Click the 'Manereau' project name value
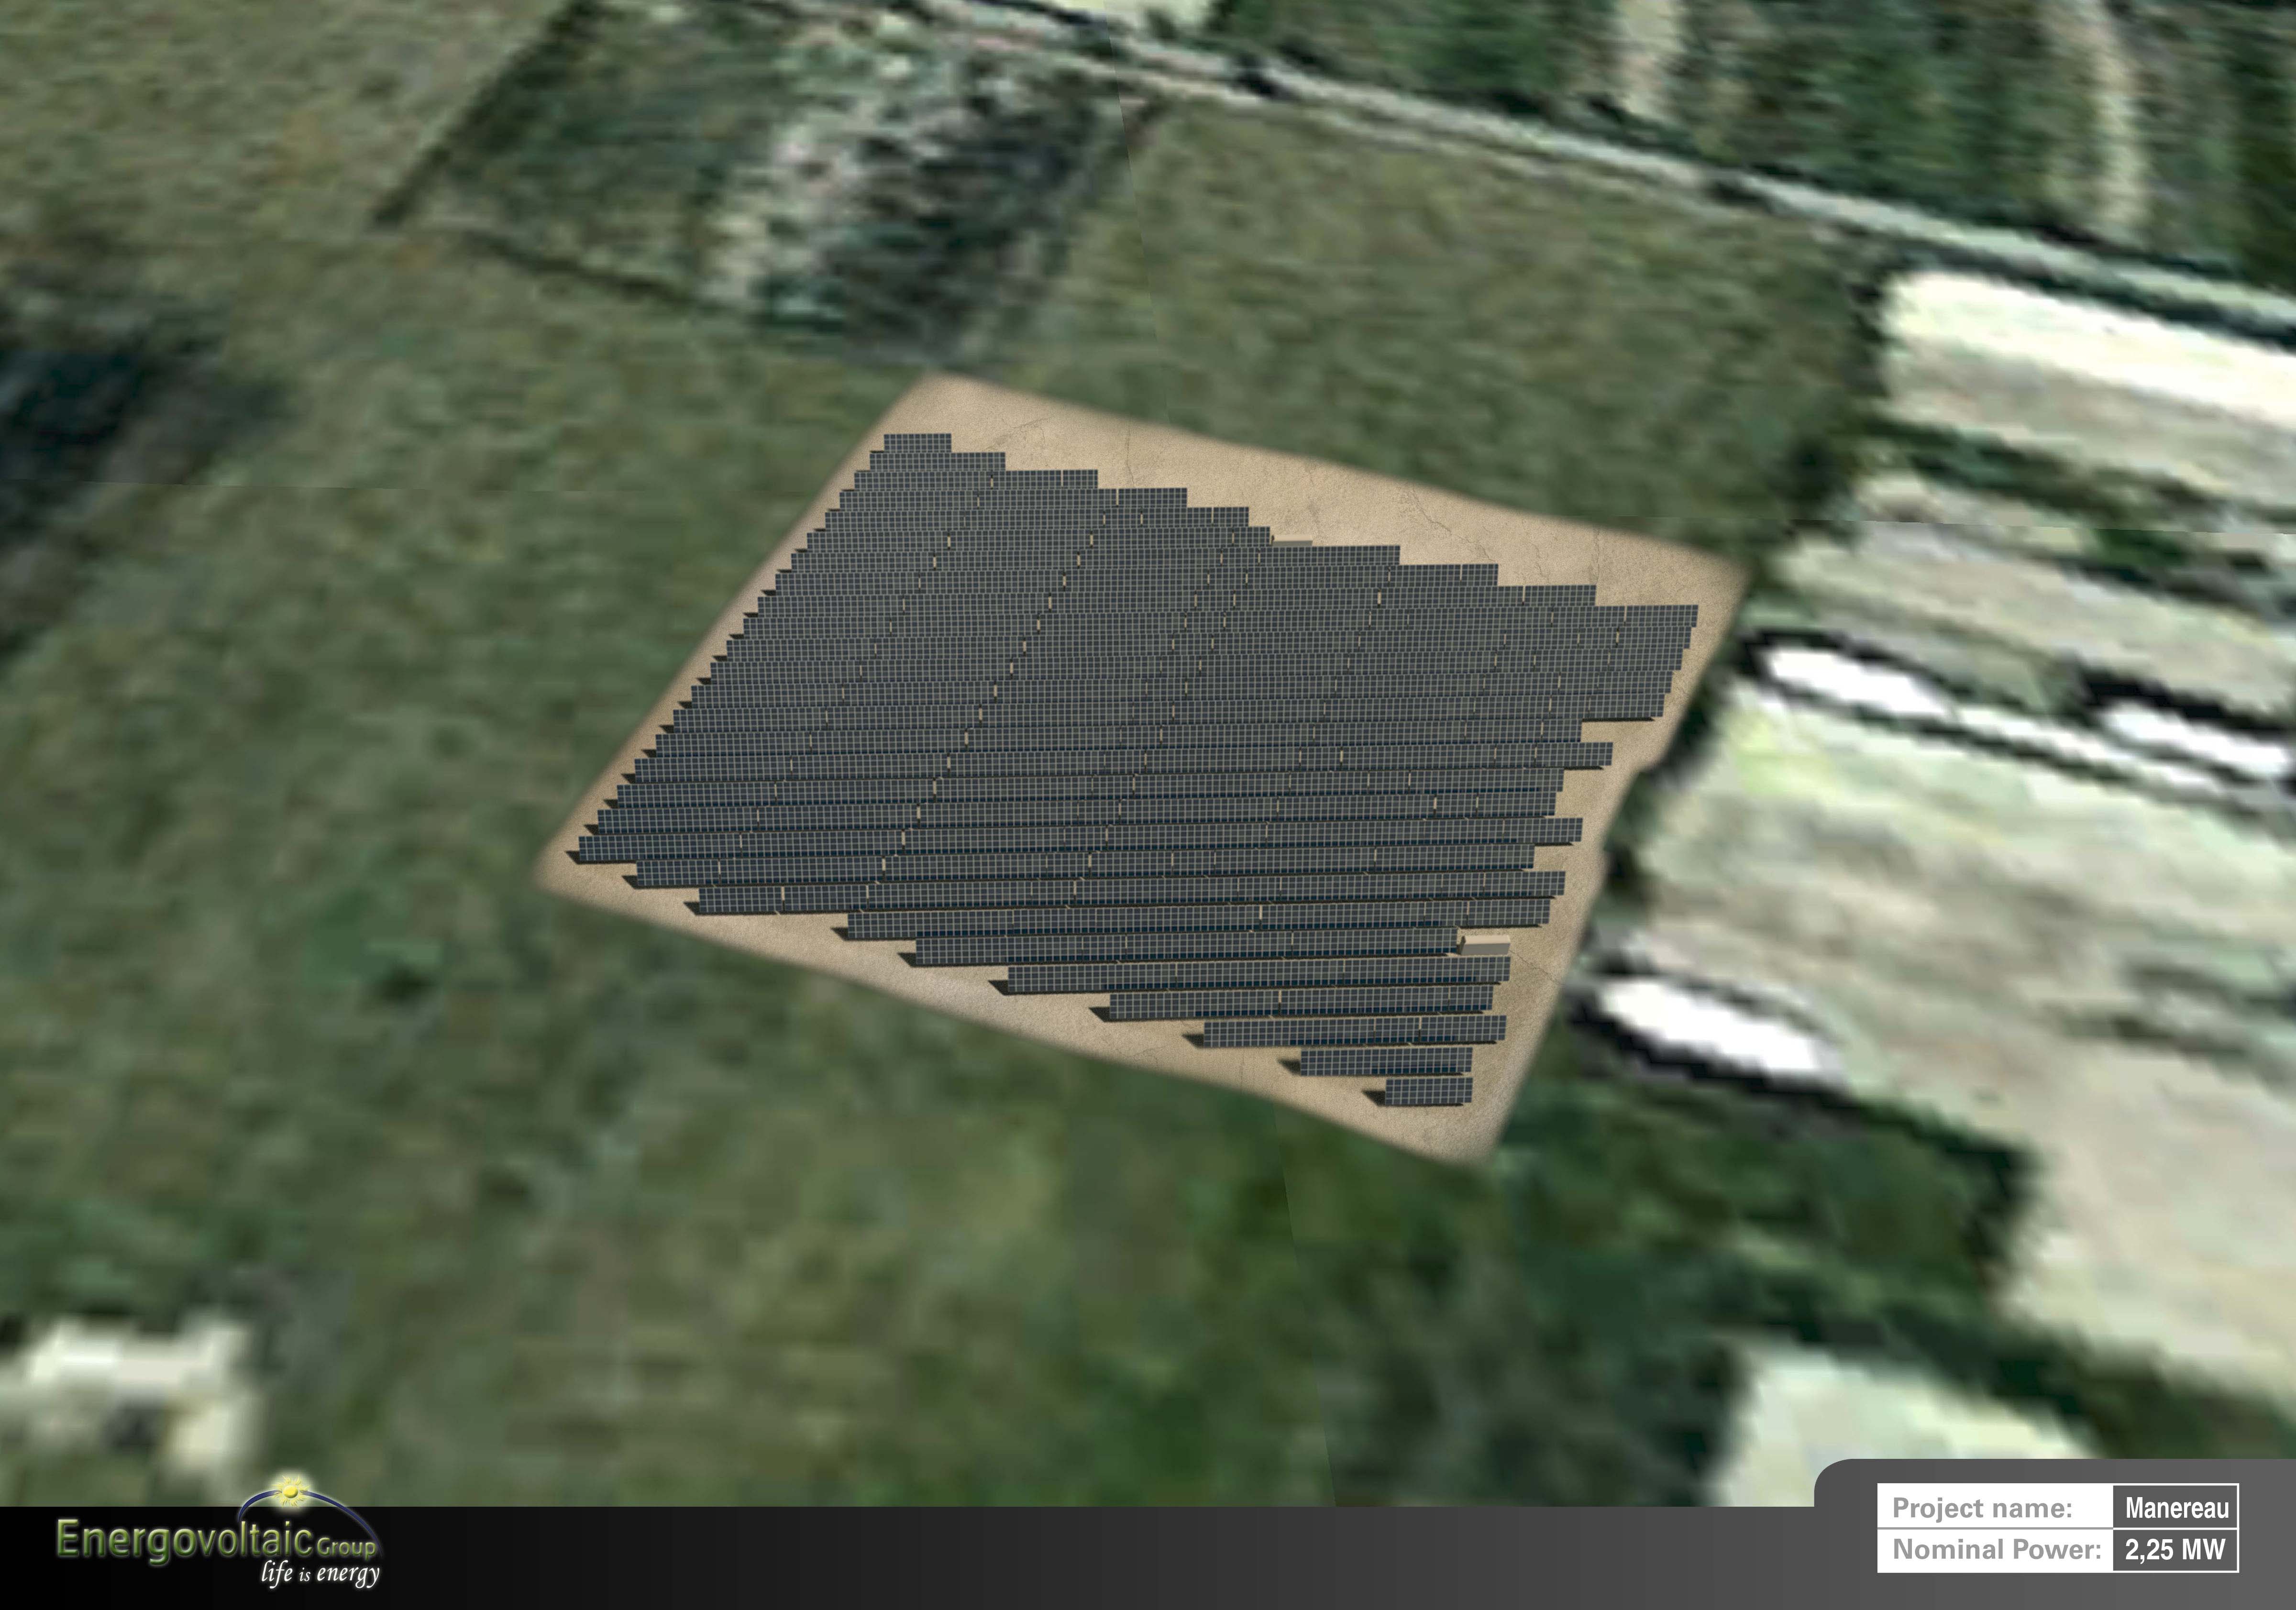 [2177, 1508]
